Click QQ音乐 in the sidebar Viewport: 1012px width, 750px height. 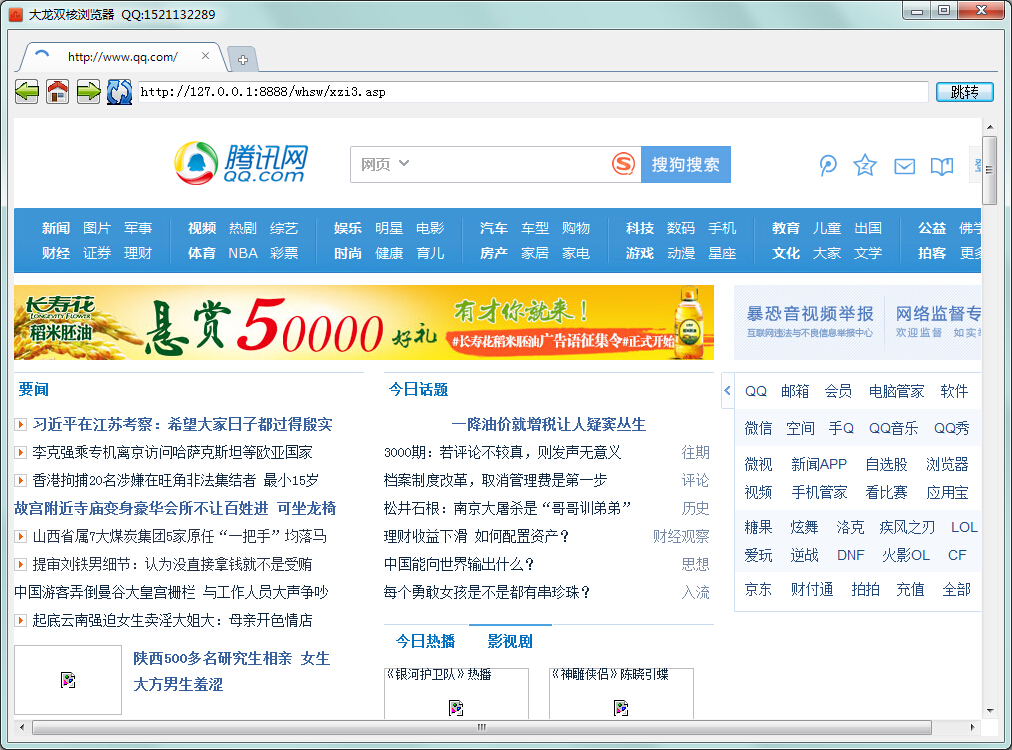[893, 428]
